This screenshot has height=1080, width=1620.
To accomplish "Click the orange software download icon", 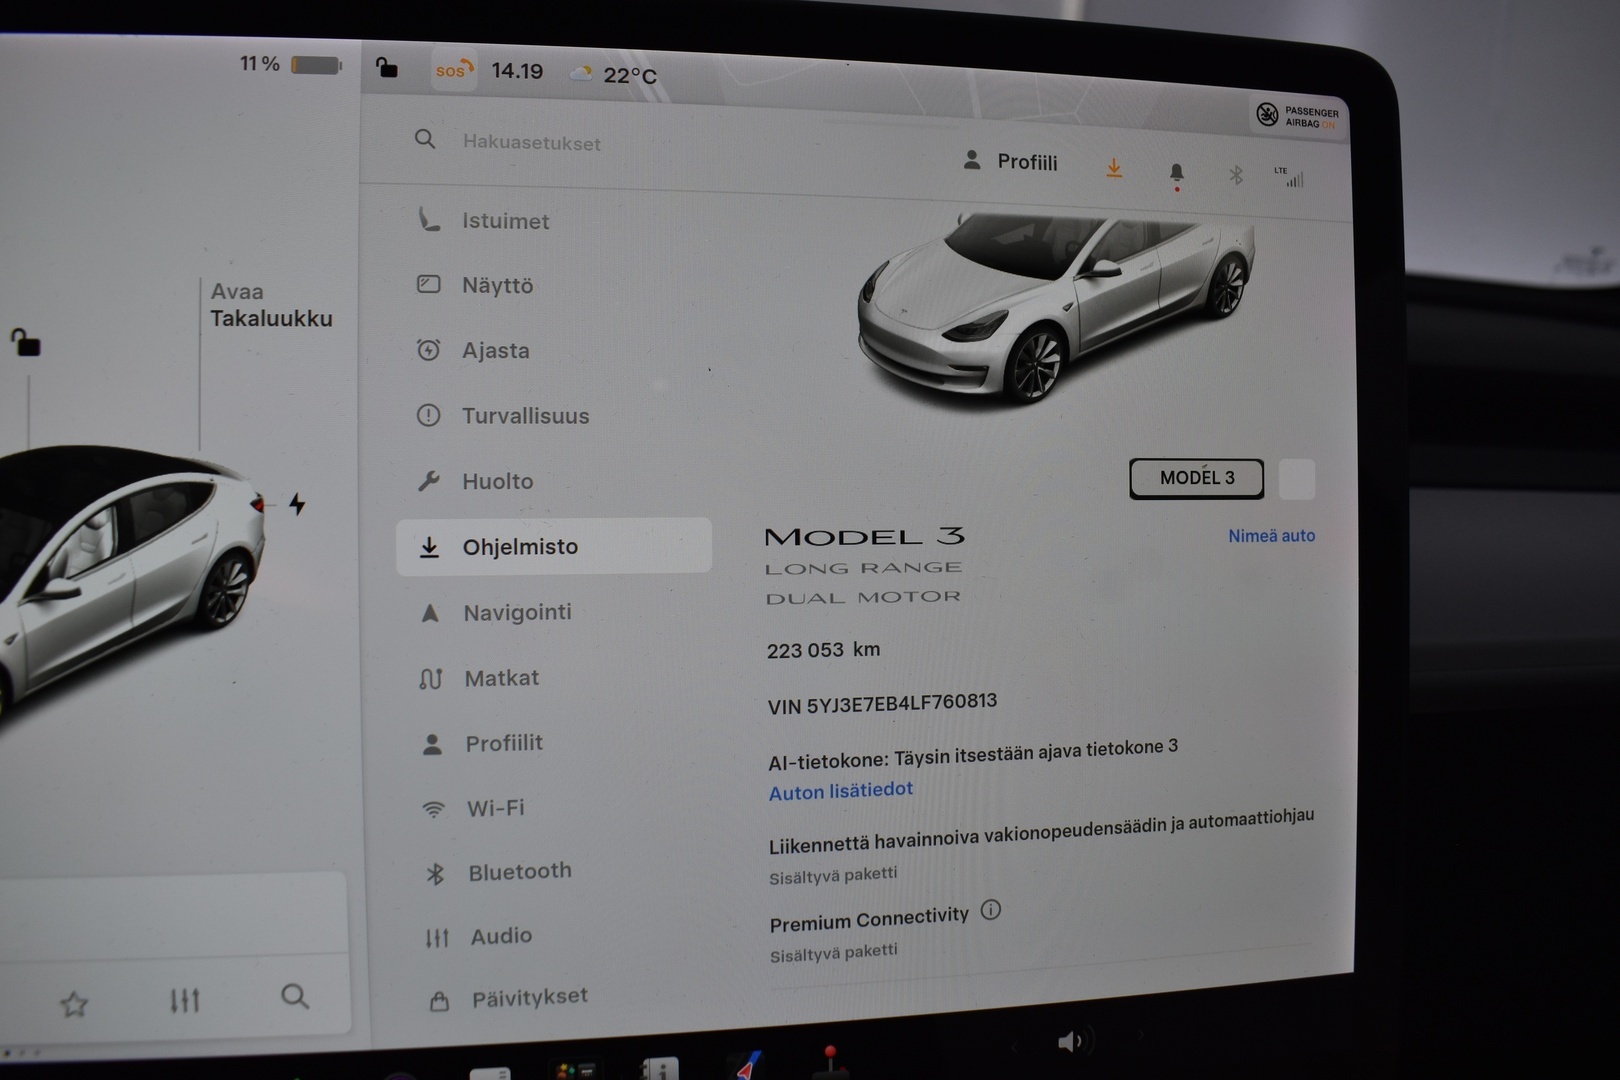I will [1114, 169].
